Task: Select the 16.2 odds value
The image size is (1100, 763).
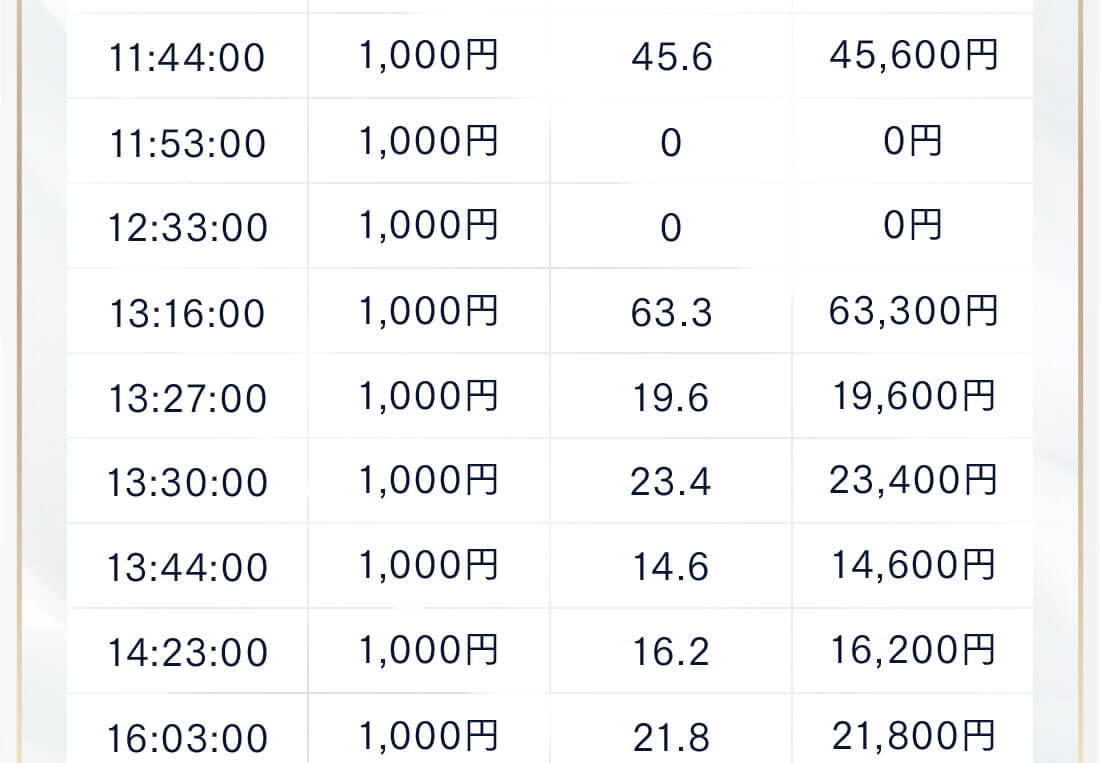Action: (x=671, y=652)
